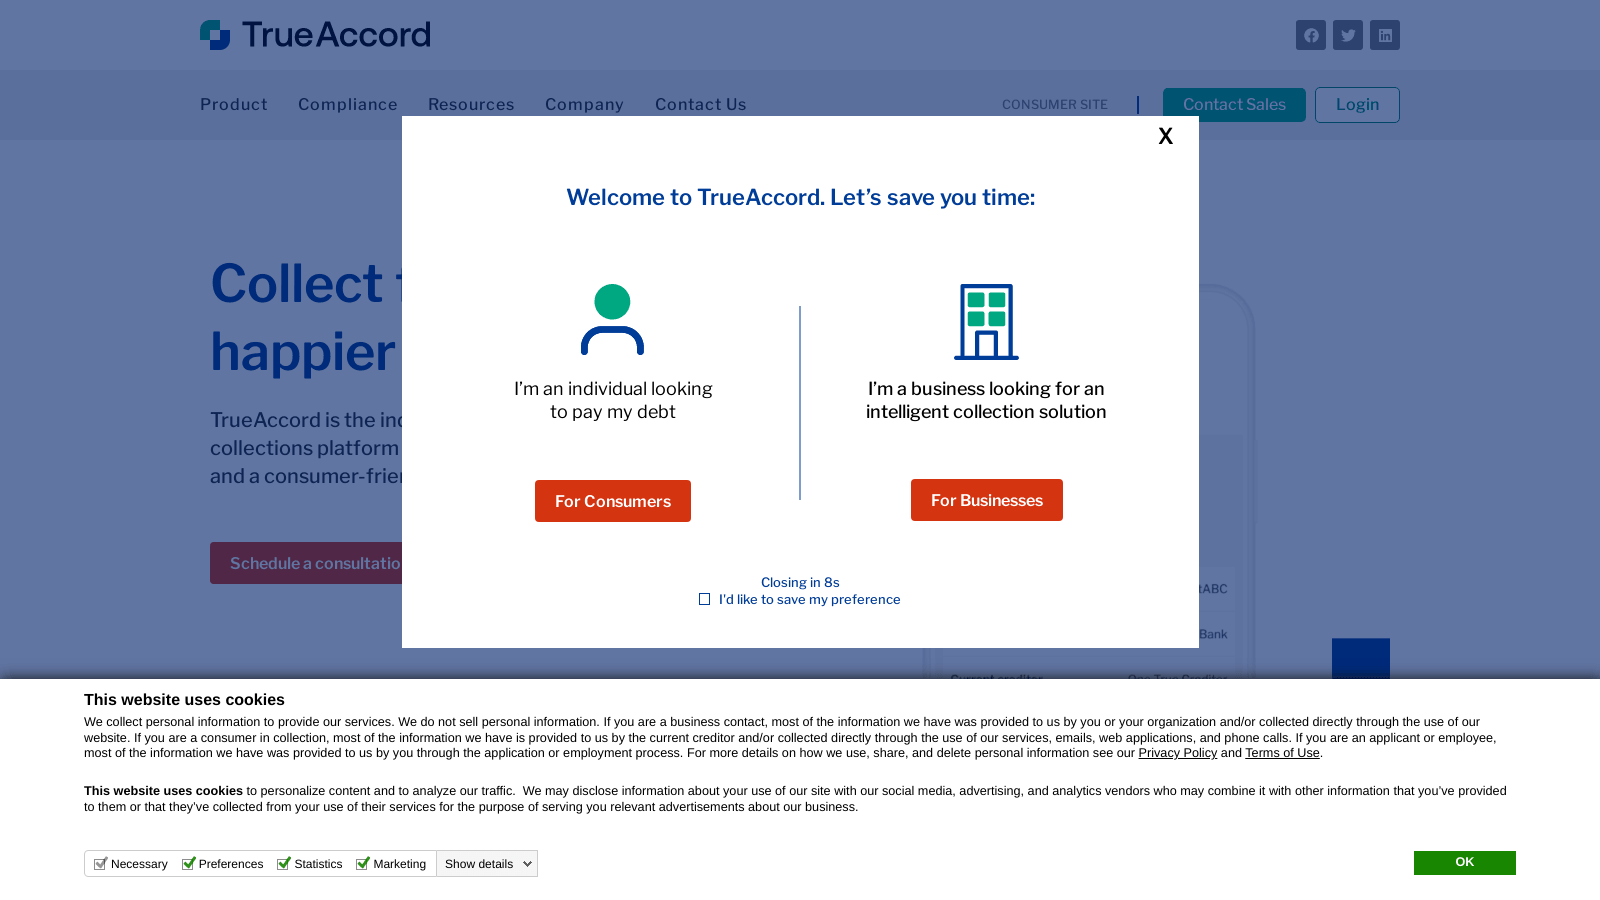The width and height of the screenshot is (1600, 900).
Task: Click 'Welcome to TrueAccord' heading
Action: tap(800, 197)
